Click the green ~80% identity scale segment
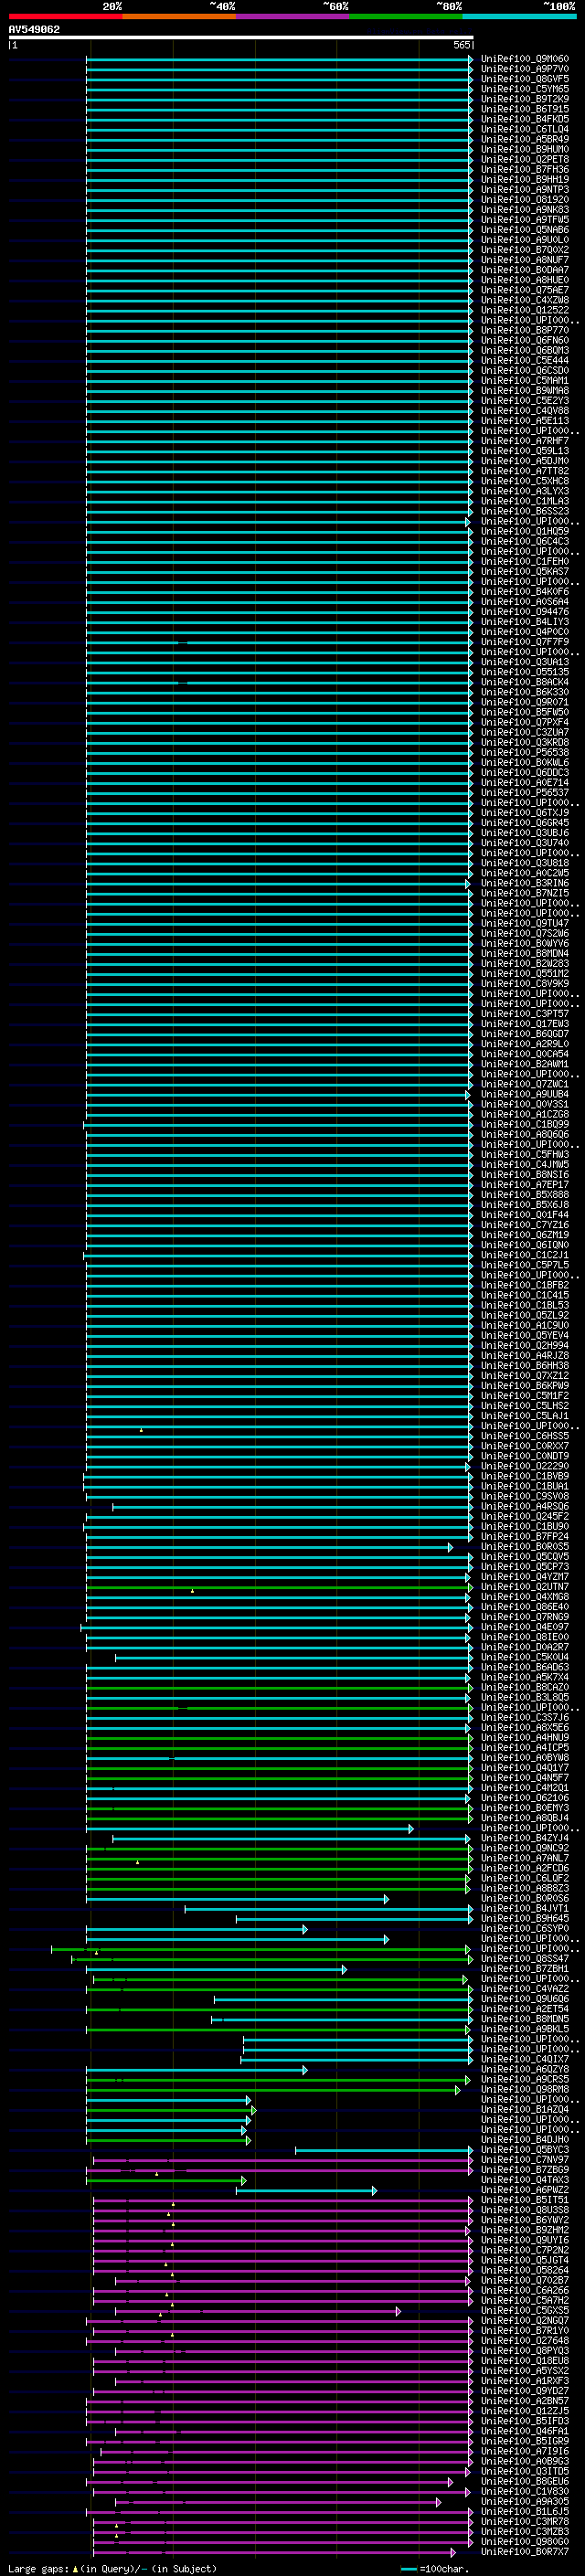Image resolution: width=585 pixels, height=2576 pixels. (x=406, y=16)
